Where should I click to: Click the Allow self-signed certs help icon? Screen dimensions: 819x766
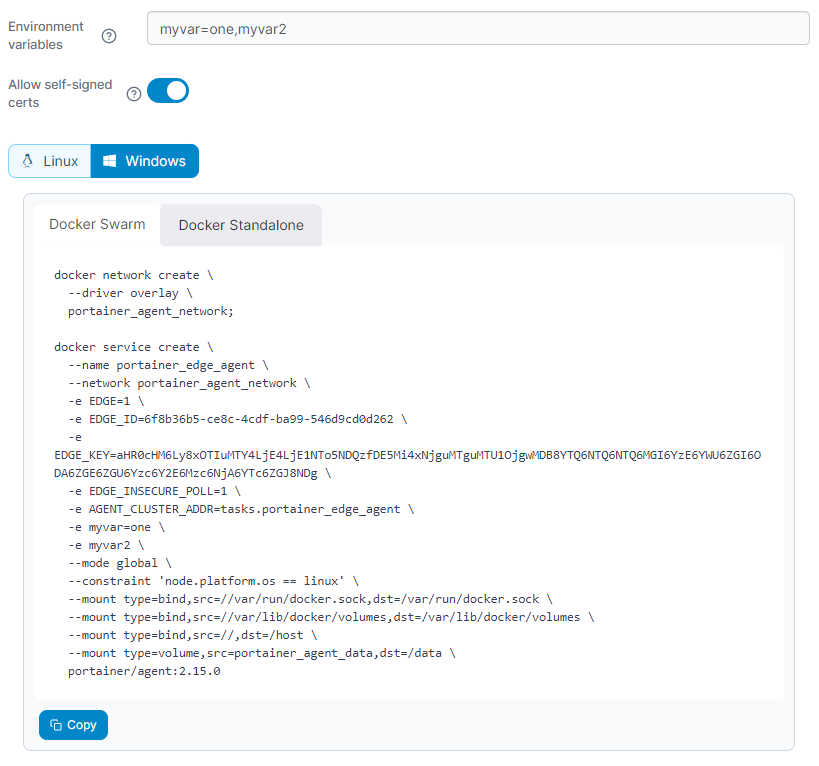coord(134,93)
